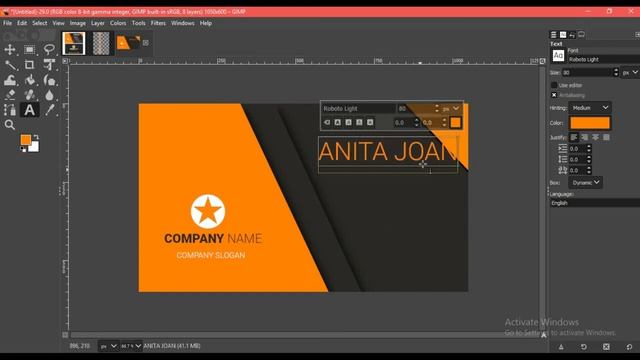Set justify to left aligned
Viewport: 640px width, 360px height.
(x=574, y=137)
